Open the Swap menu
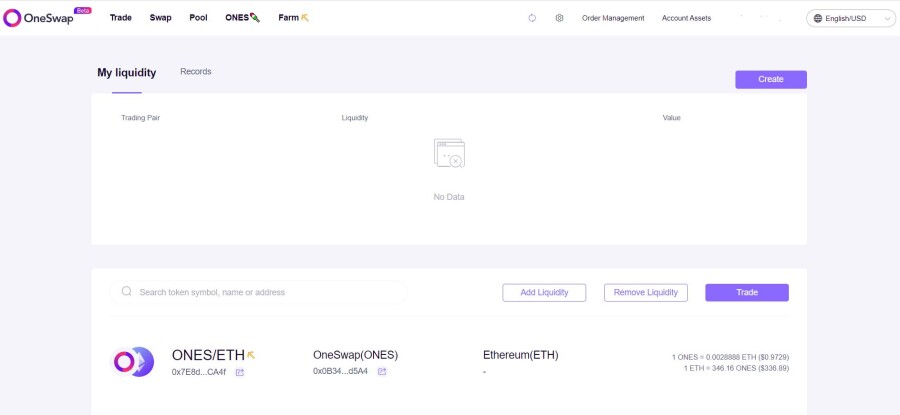 (x=161, y=18)
